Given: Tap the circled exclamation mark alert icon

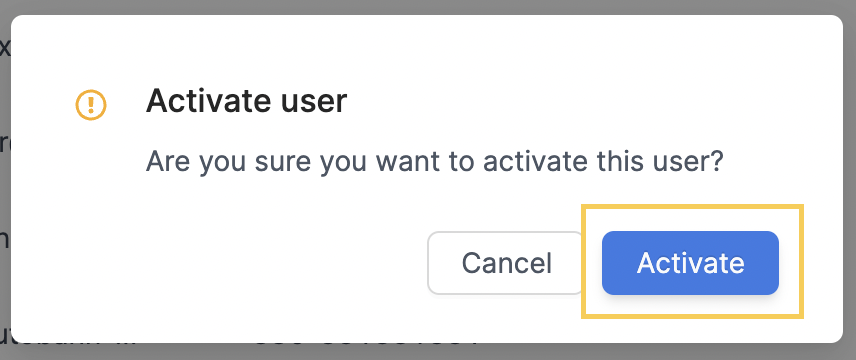Looking at the screenshot, I should coord(91,104).
